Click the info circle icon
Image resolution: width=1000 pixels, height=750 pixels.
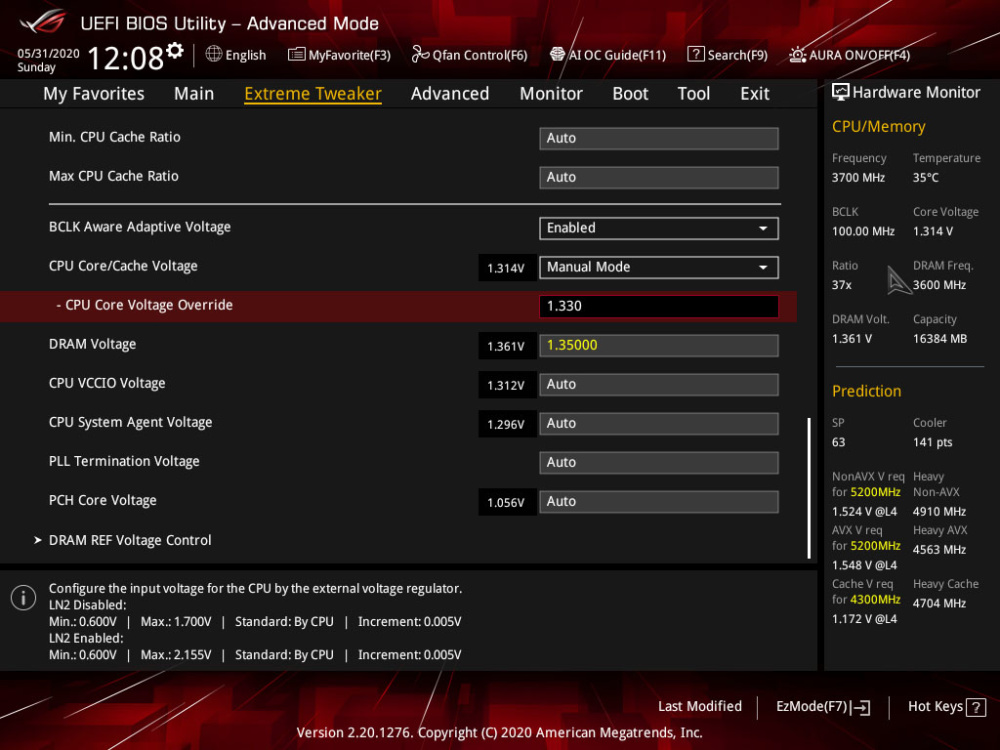pyautogui.click(x=24, y=598)
